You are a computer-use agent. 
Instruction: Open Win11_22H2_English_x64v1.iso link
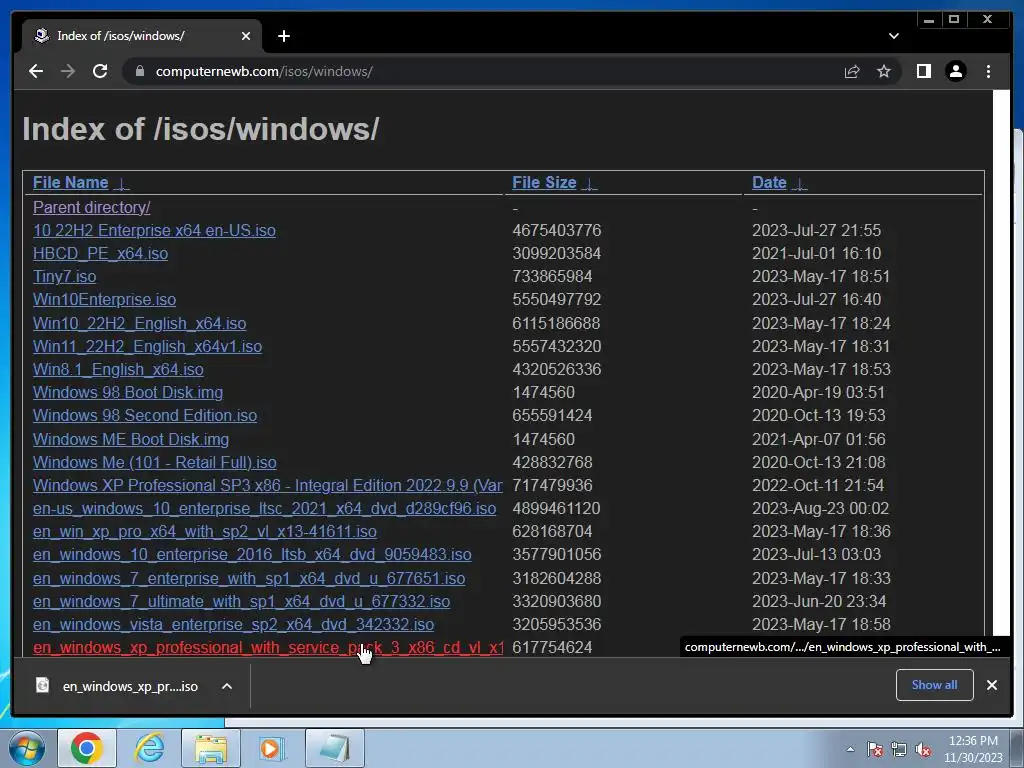(147, 346)
